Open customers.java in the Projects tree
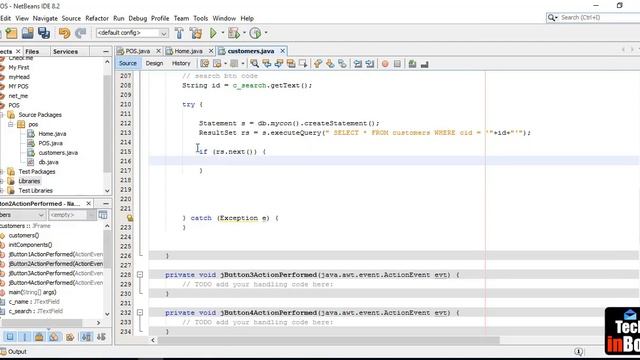 click(x=58, y=153)
